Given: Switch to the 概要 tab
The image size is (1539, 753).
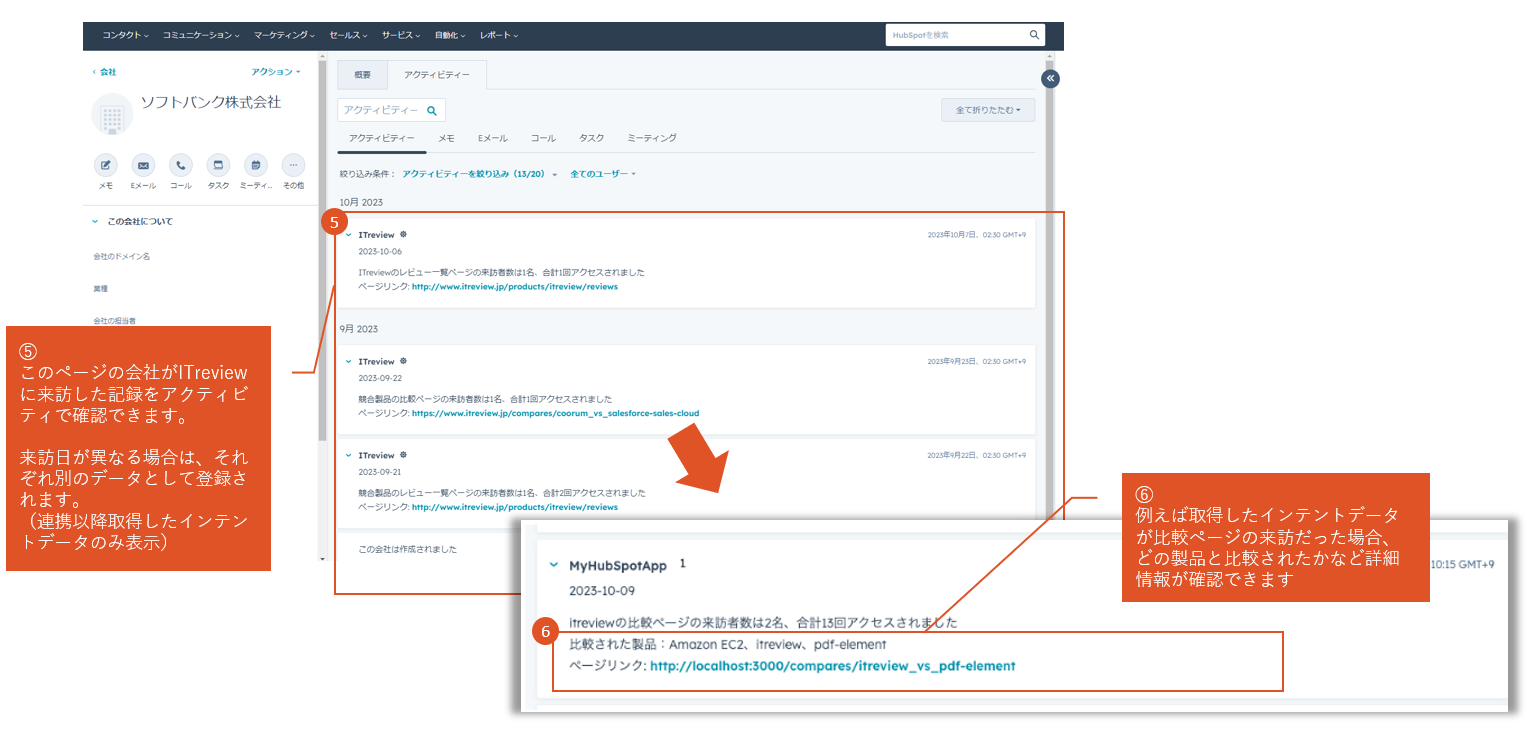Looking at the screenshot, I should pos(362,75).
